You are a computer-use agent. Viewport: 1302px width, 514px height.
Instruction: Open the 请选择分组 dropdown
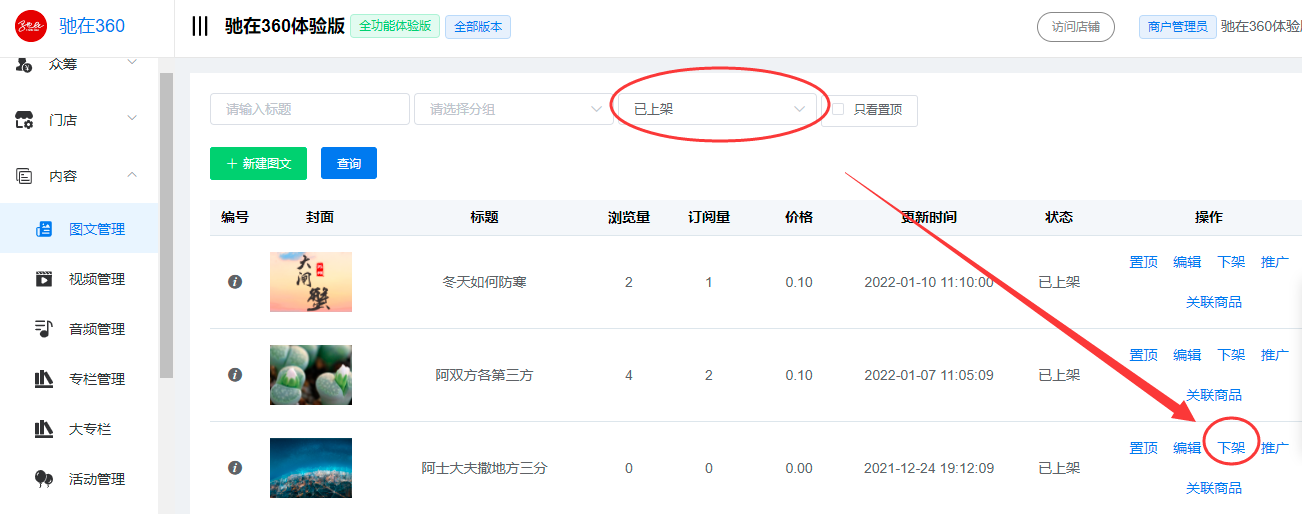[x=514, y=109]
